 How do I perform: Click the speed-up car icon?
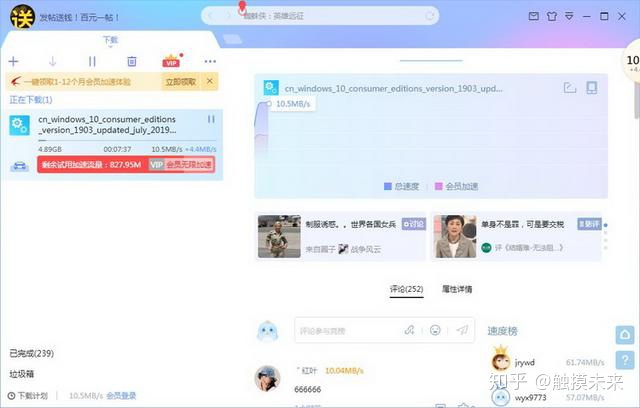[x=20, y=166]
